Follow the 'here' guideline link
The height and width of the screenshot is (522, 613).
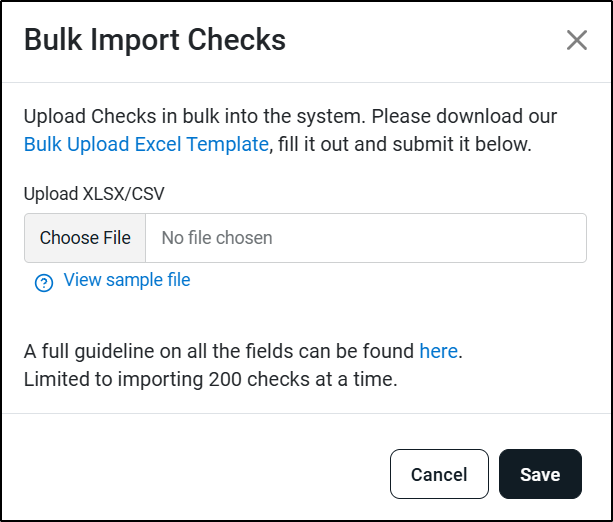(438, 351)
